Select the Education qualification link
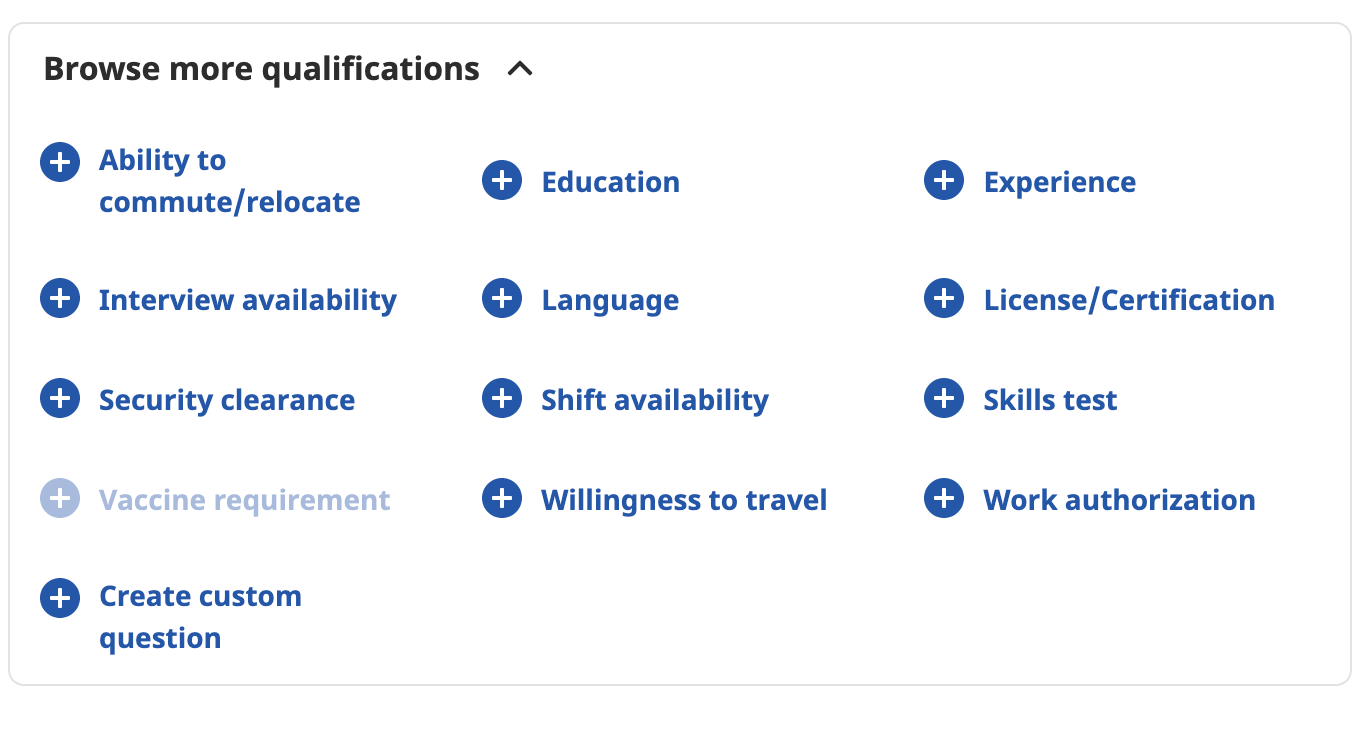This screenshot has width=1372, height=730. pyautogui.click(x=610, y=182)
